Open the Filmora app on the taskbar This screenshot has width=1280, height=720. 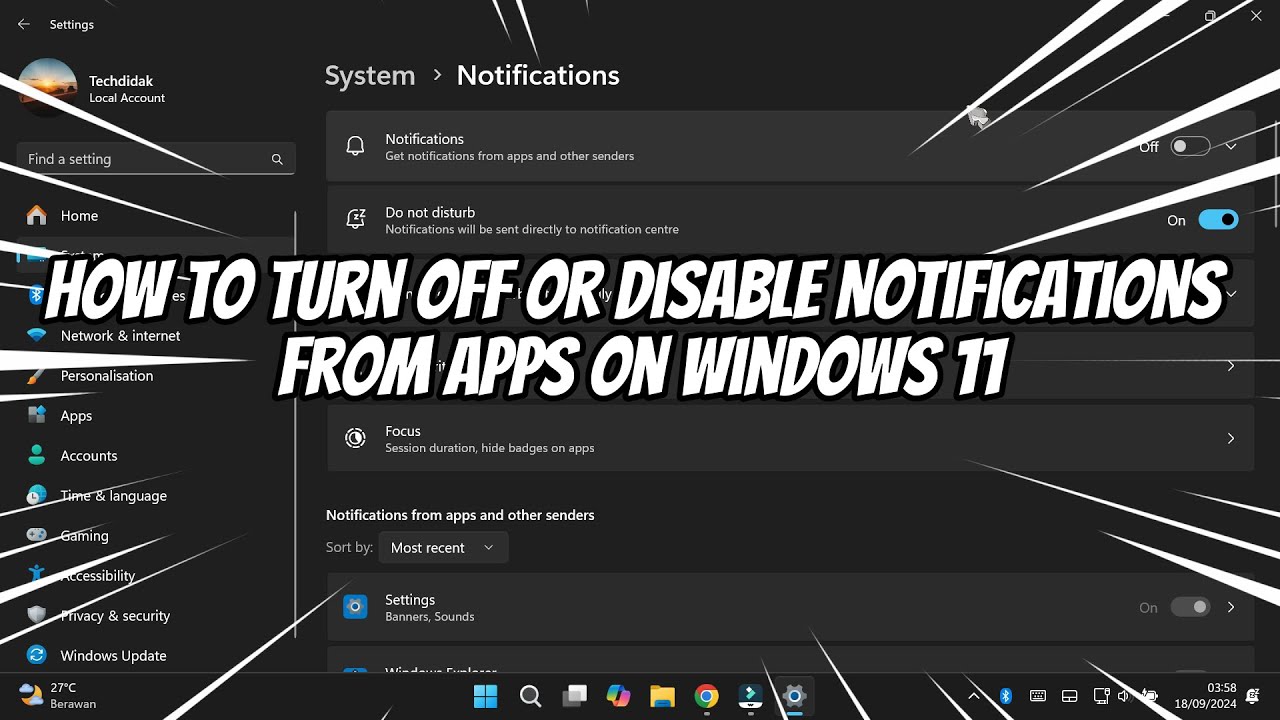tap(750, 696)
